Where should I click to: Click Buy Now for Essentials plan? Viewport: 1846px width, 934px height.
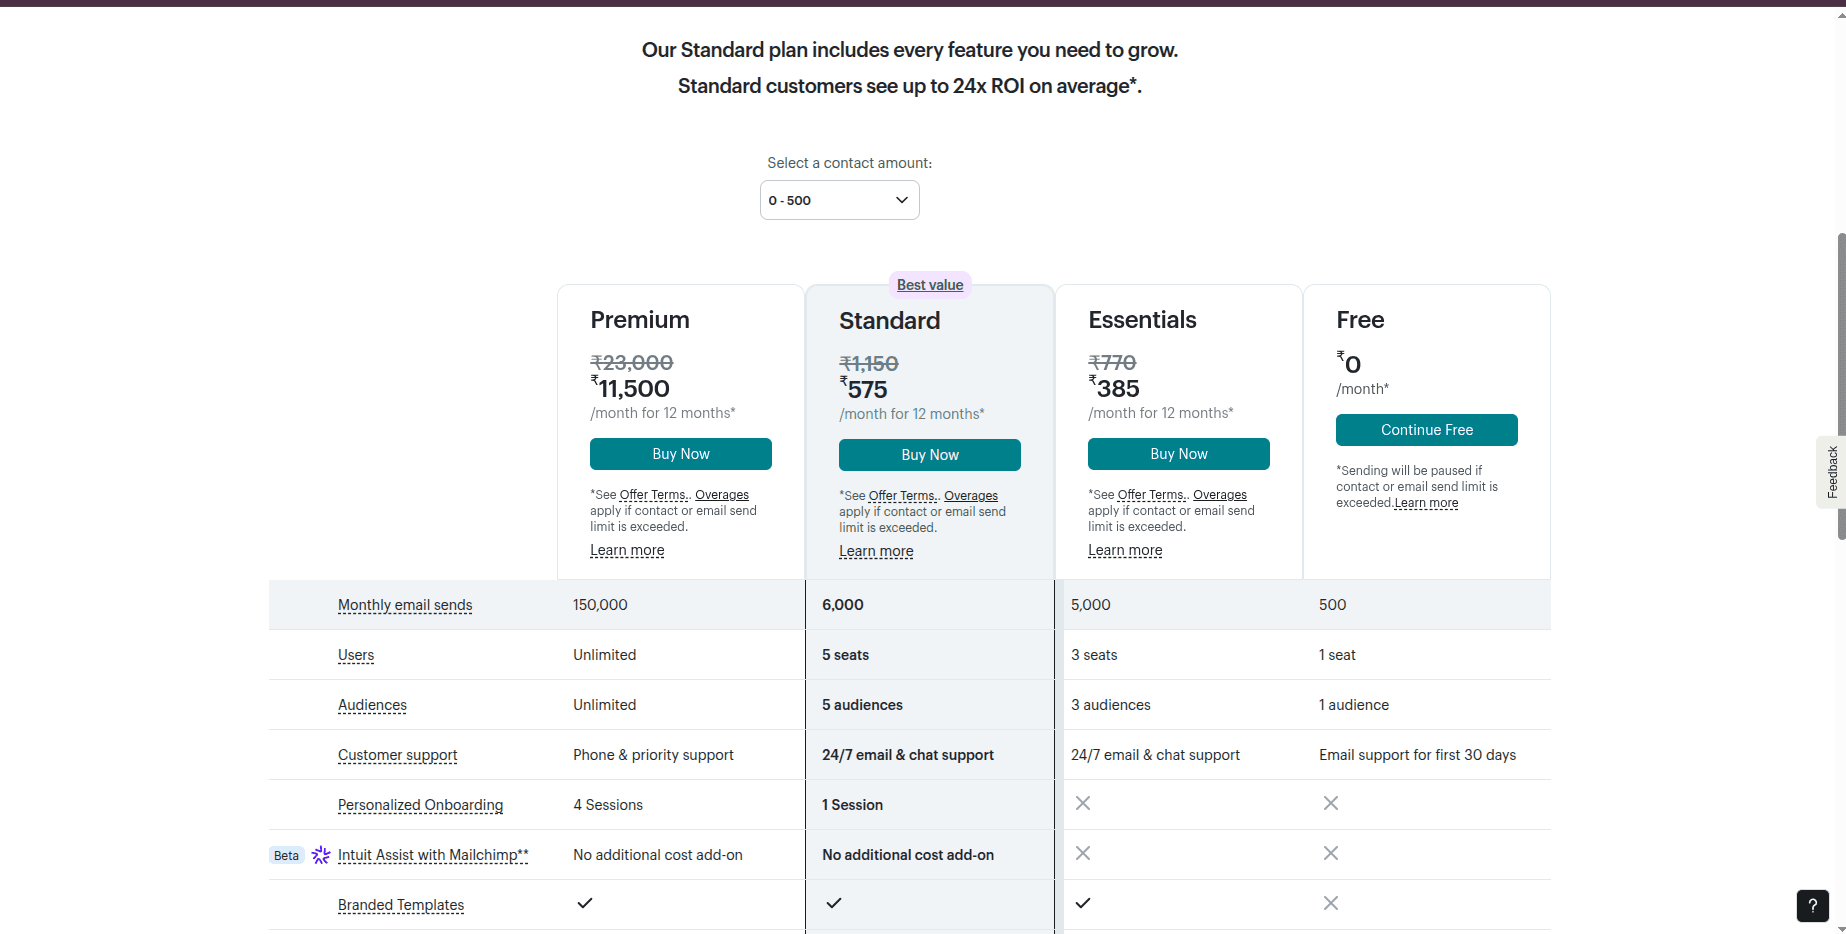click(x=1178, y=454)
